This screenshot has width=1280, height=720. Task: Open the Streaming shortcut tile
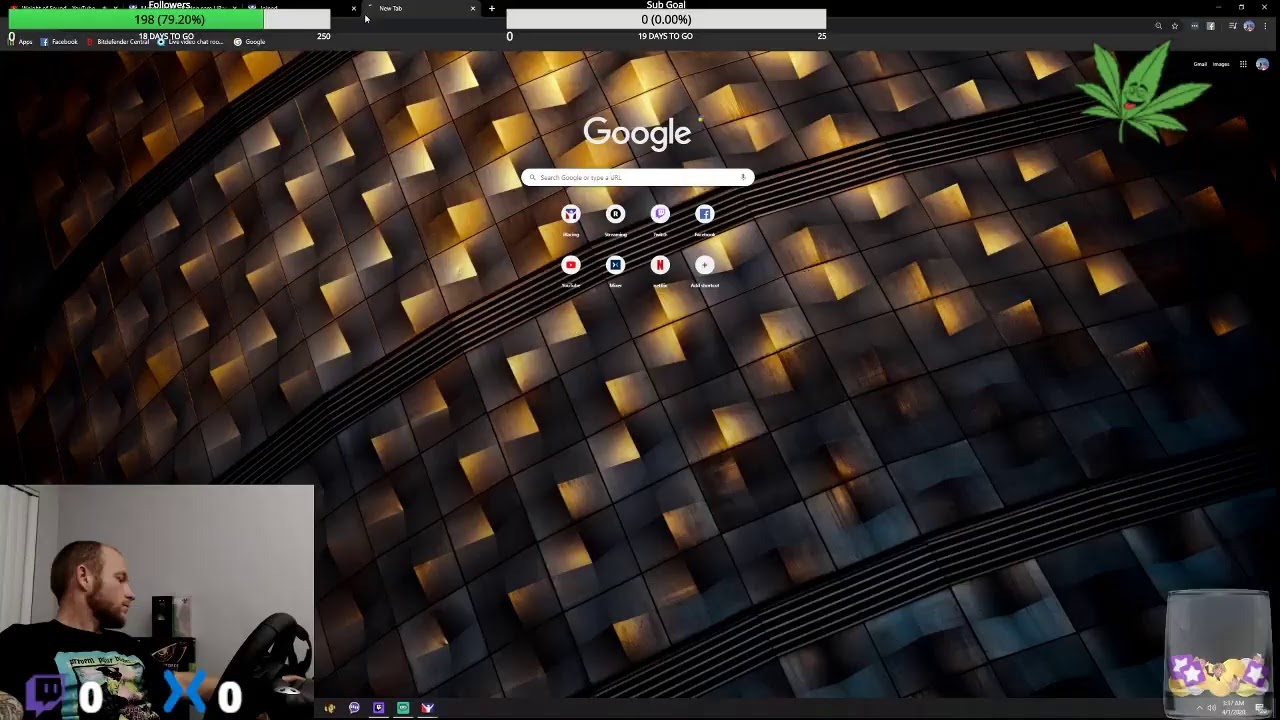pyautogui.click(x=615, y=220)
